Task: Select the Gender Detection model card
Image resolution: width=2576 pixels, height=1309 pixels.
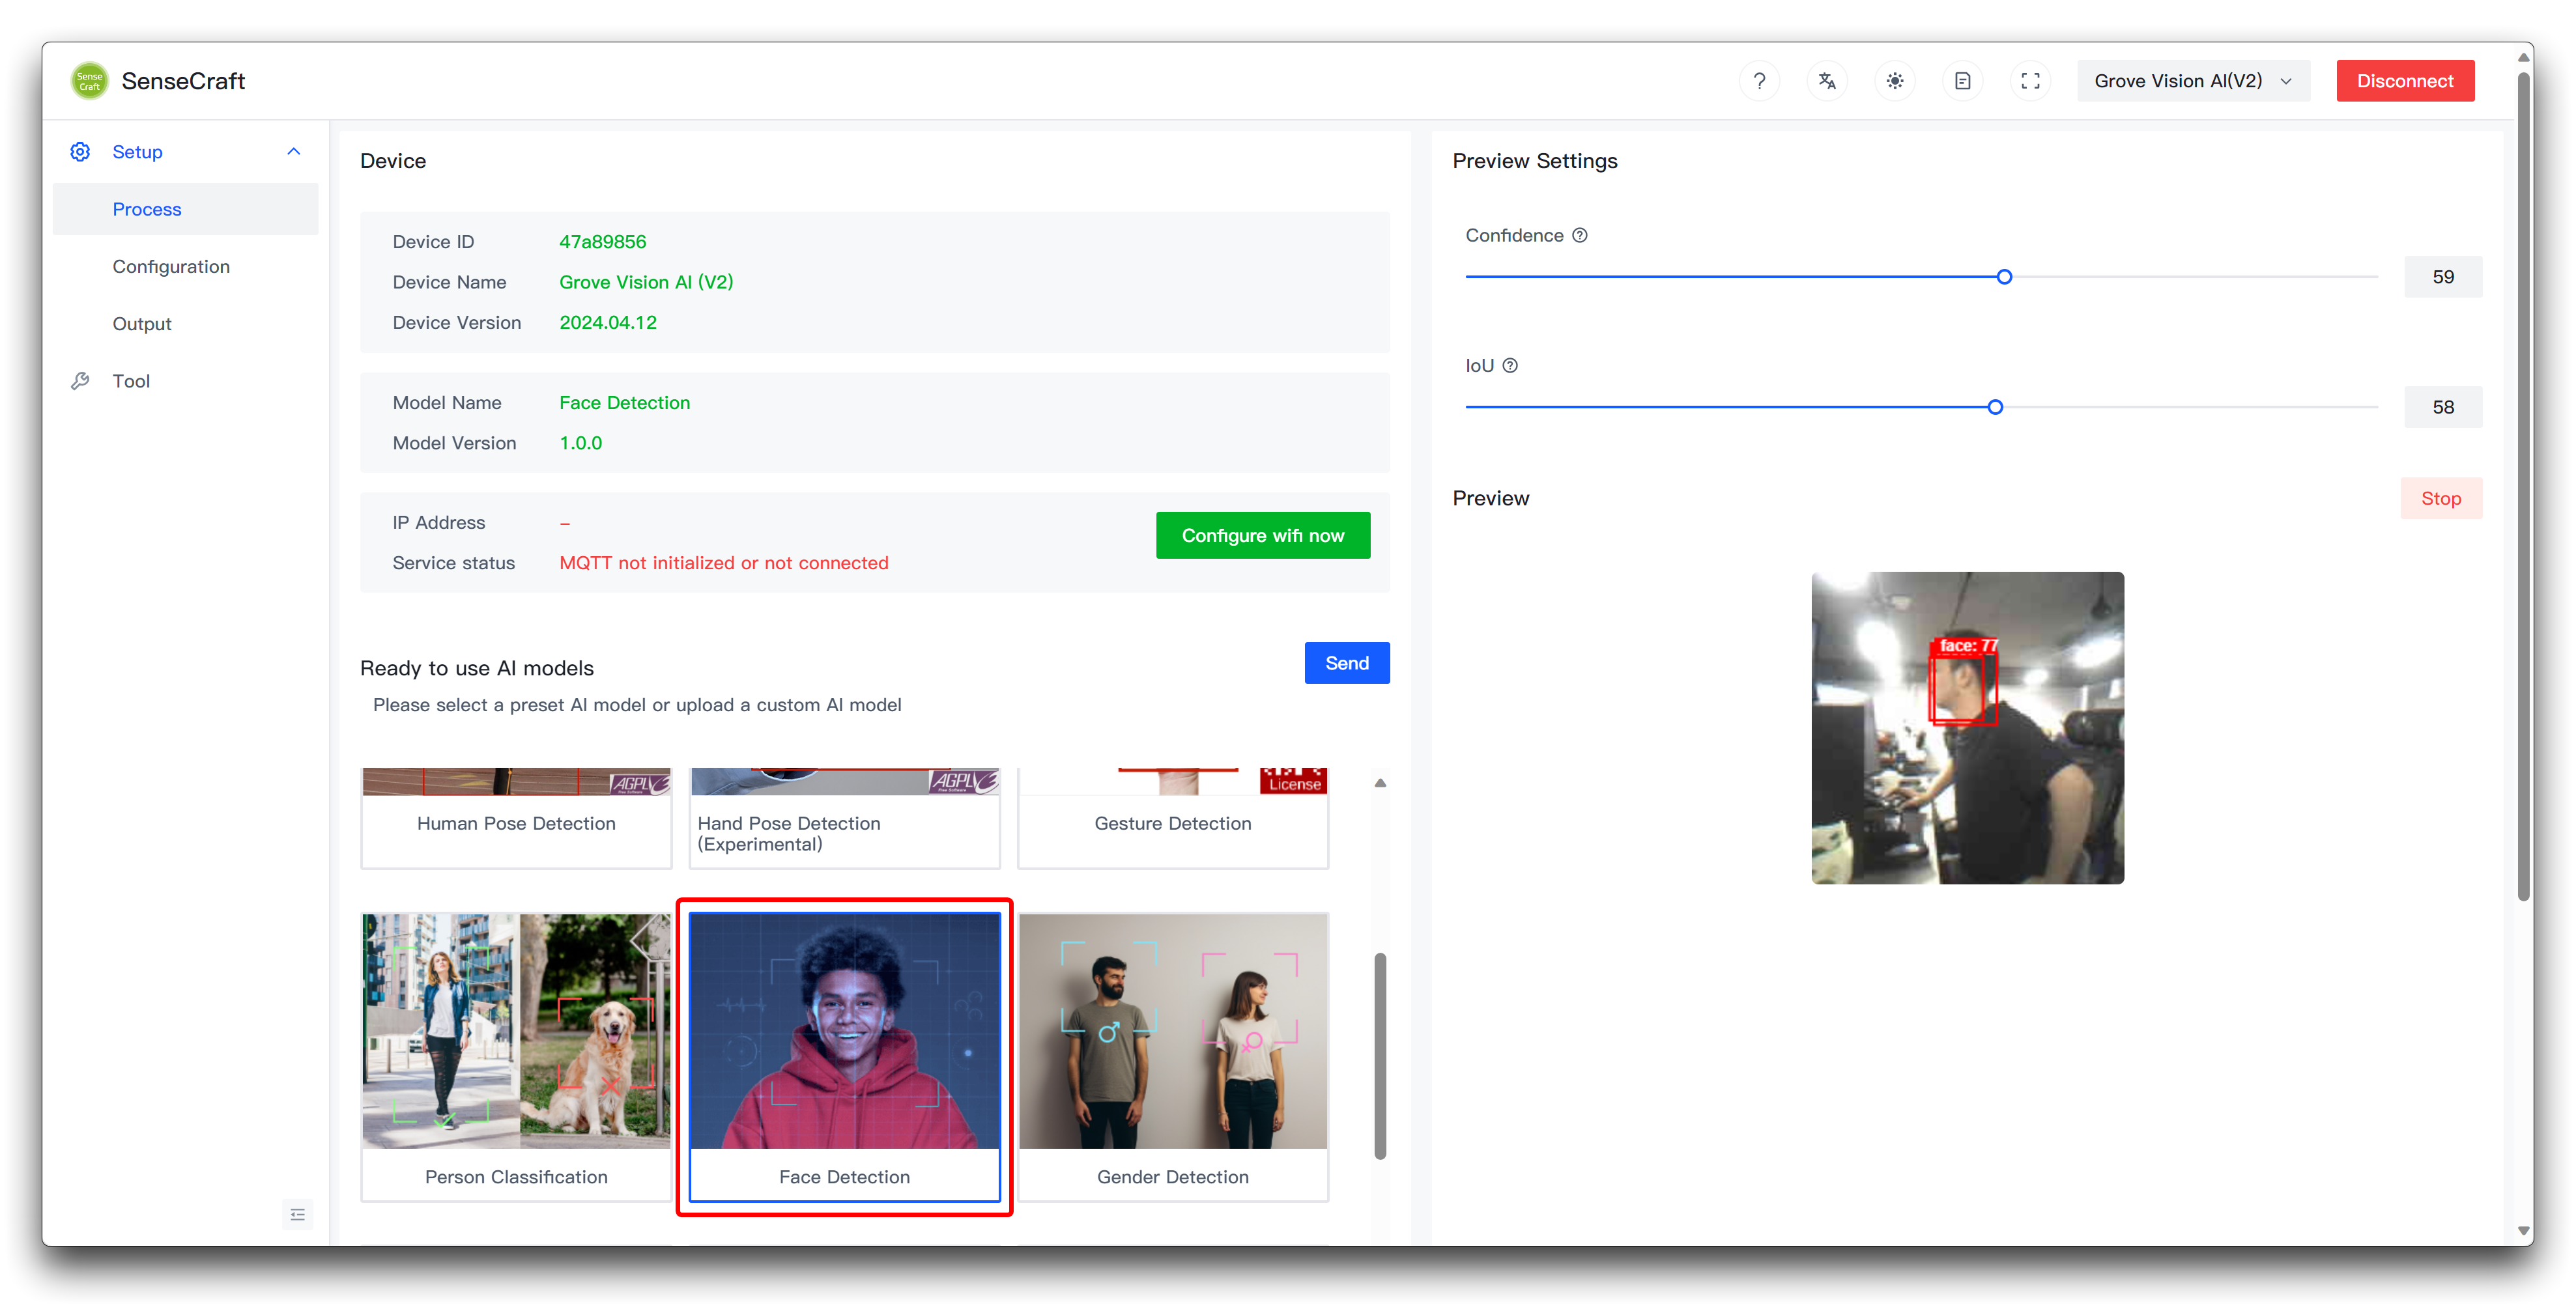Action: pyautogui.click(x=1173, y=1057)
